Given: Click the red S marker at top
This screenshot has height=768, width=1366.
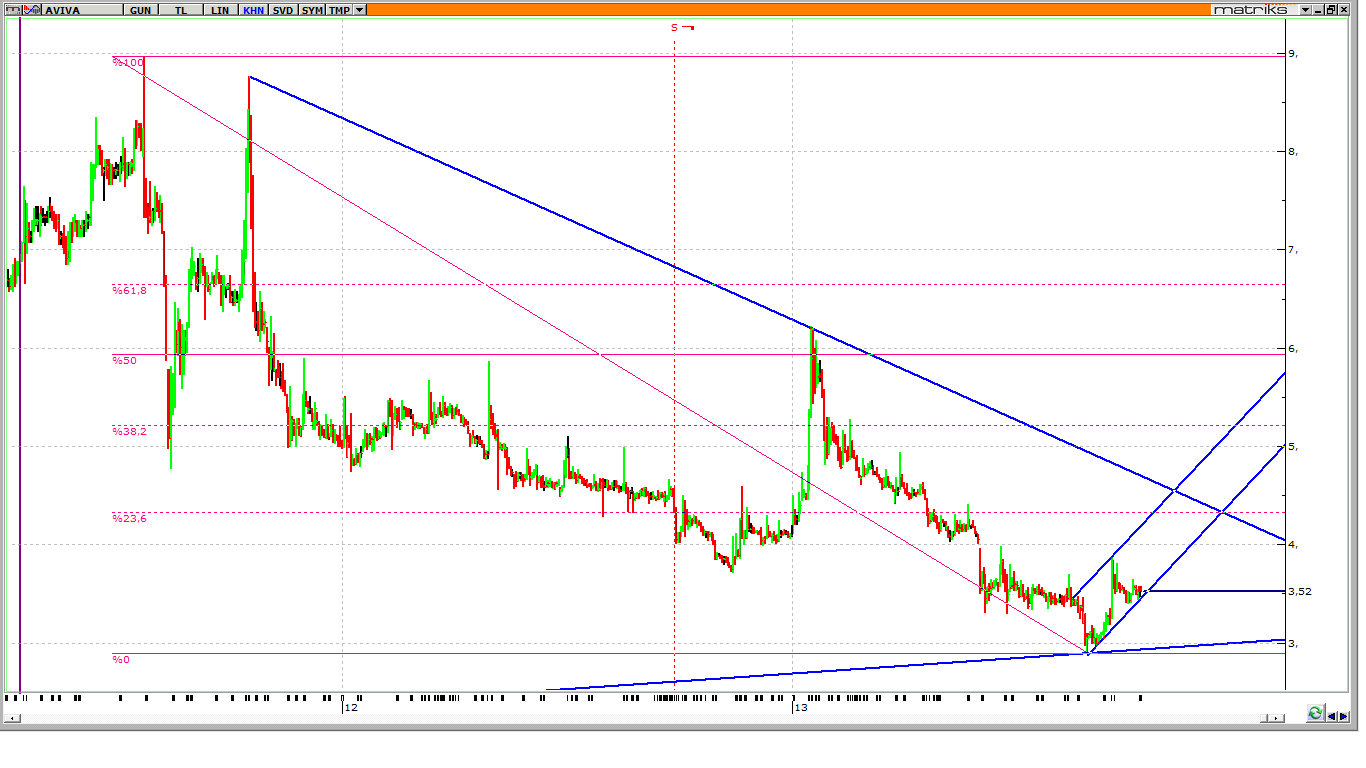Looking at the screenshot, I should tap(675, 28).
